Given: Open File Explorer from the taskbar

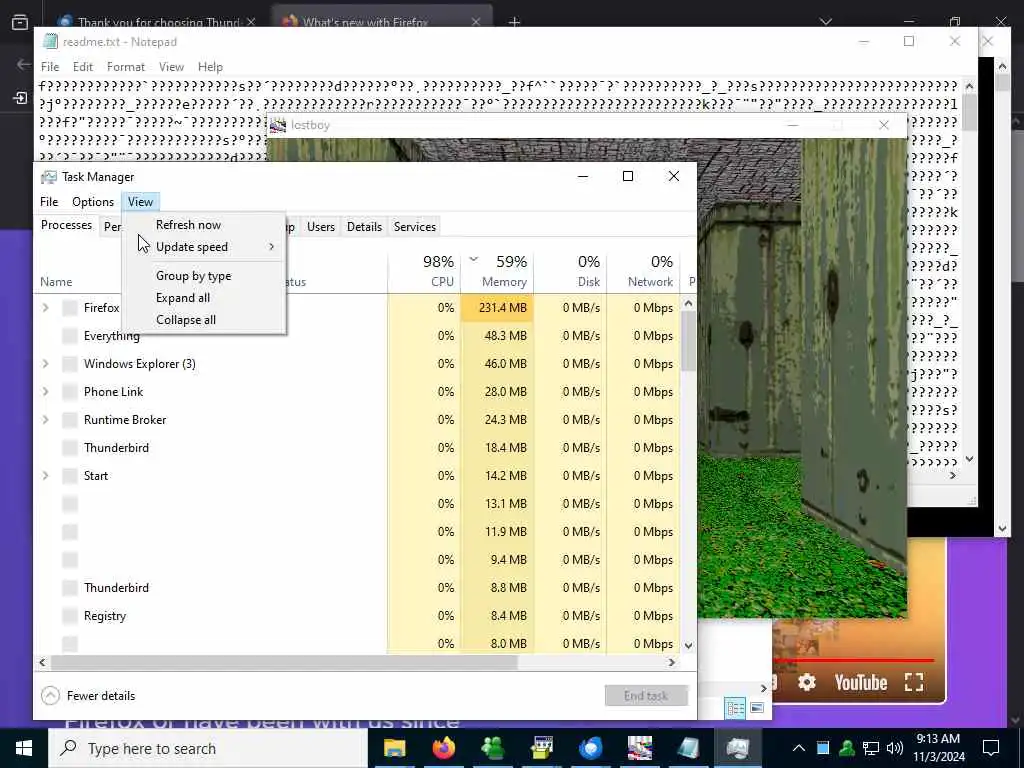Looking at the screenshot, I should [x=394, y=748].
